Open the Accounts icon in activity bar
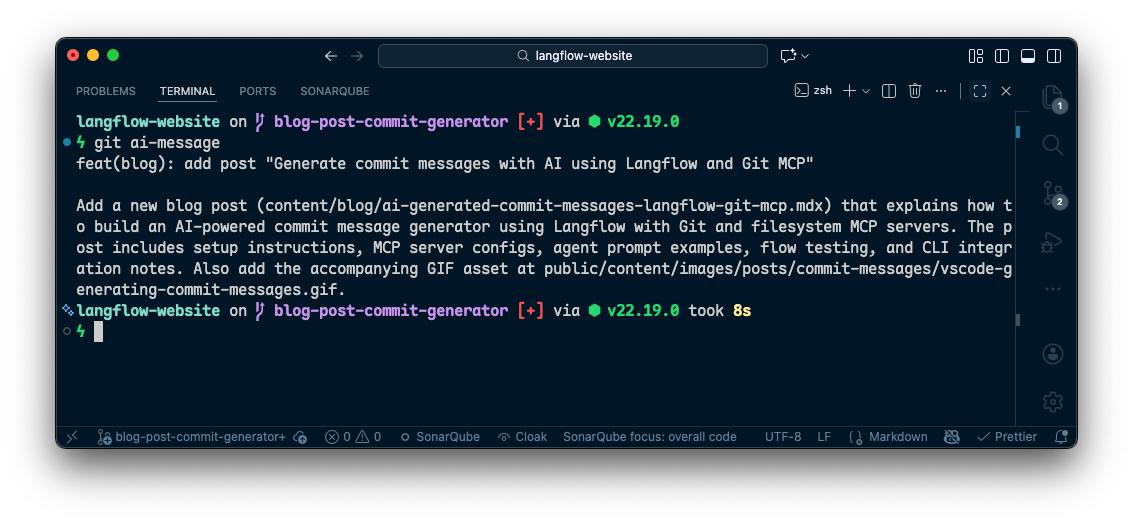Viewport: 1133px width, 522px height. pyautogui.click(x=1052, y=354)
